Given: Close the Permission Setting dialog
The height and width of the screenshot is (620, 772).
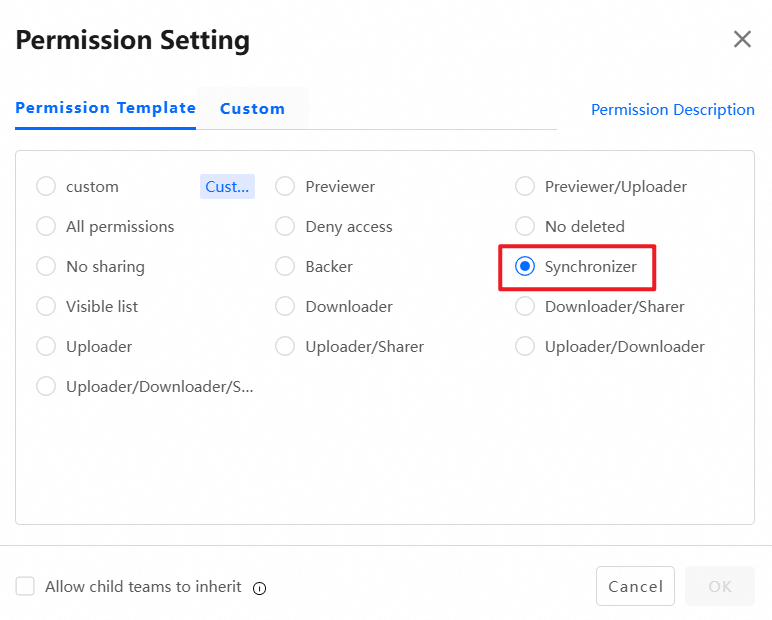Looking at the screenshot, I should (x=742, y=39).
